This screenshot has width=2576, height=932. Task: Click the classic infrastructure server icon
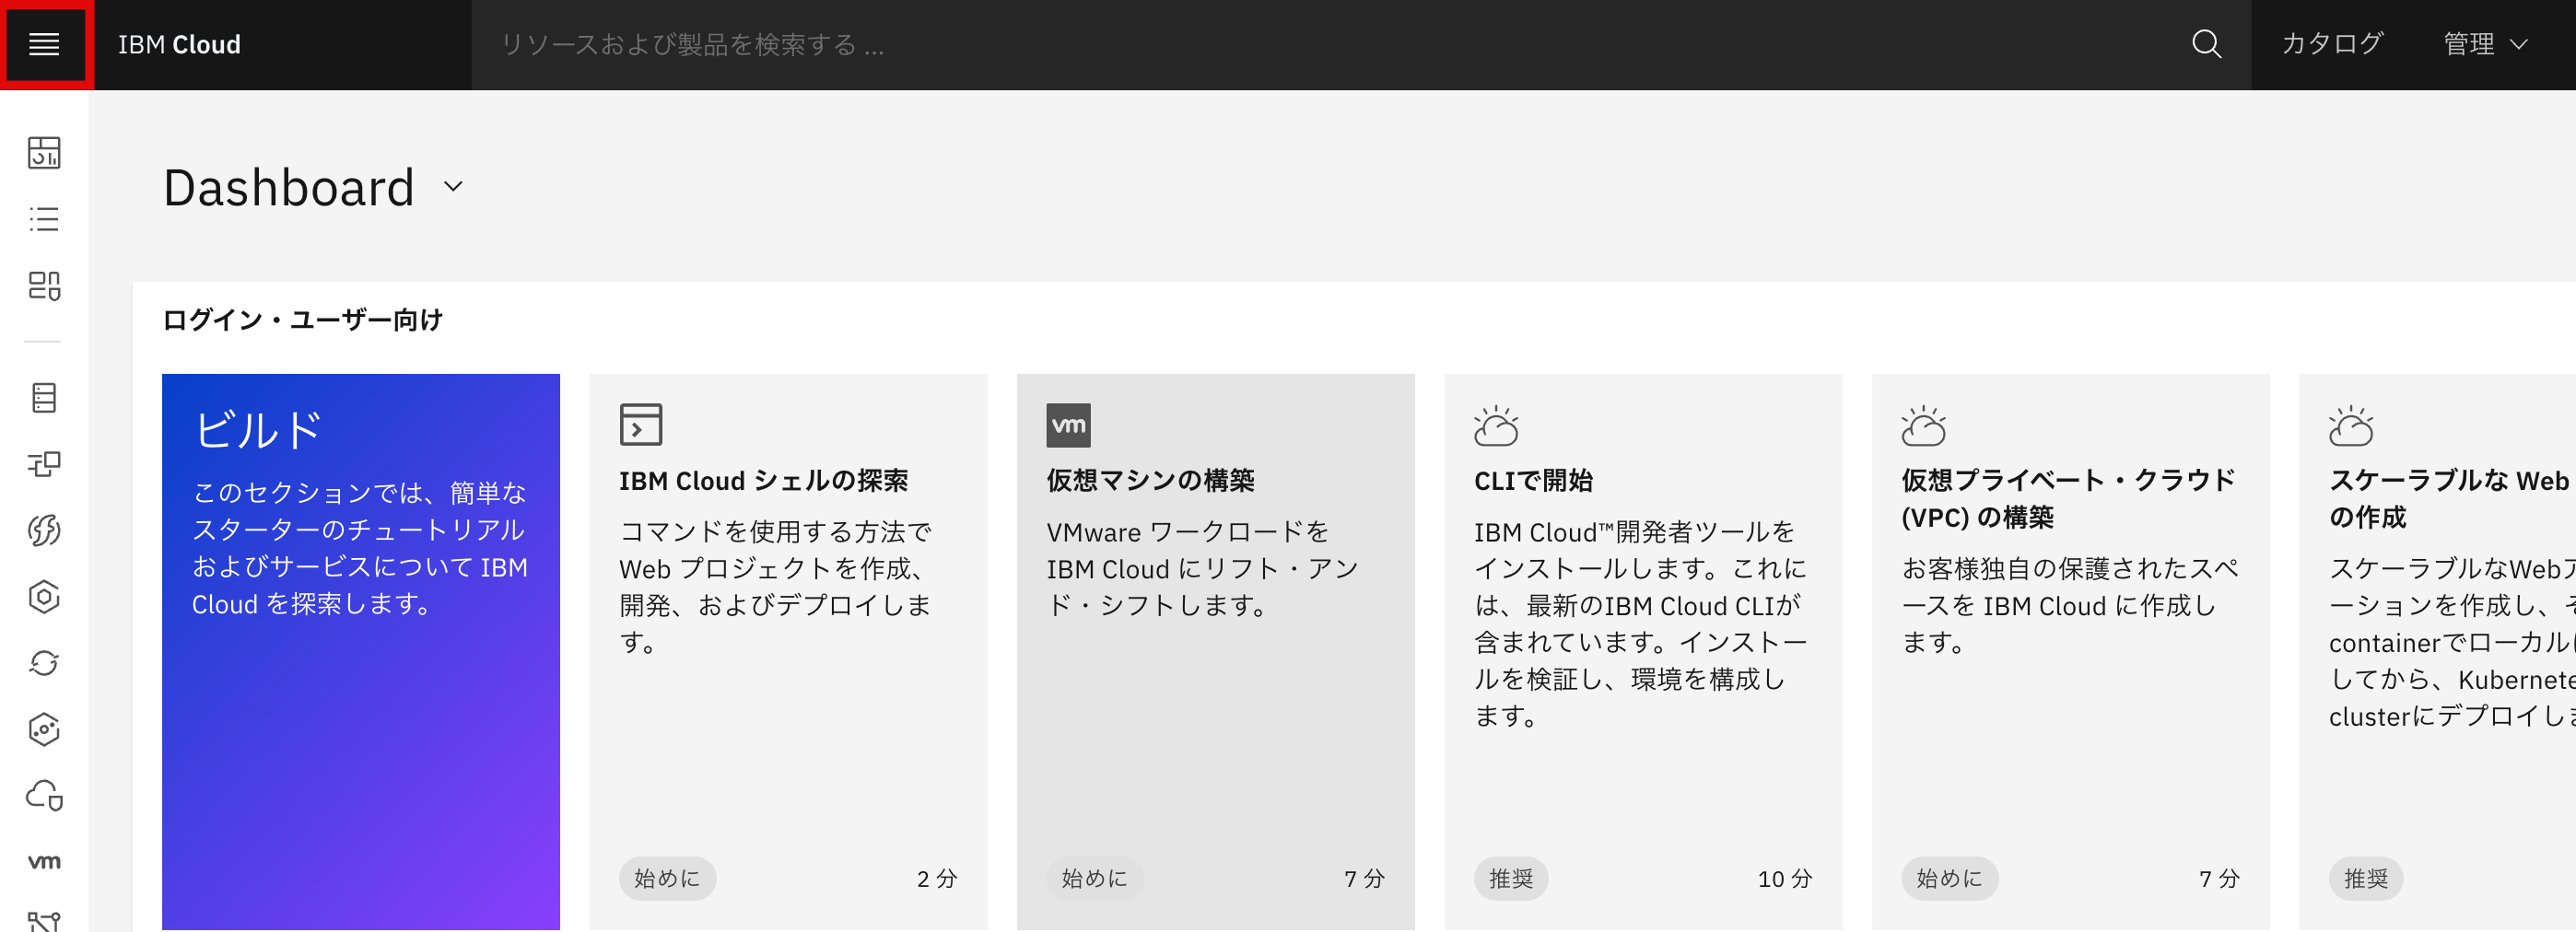click(x=44, y=397)
